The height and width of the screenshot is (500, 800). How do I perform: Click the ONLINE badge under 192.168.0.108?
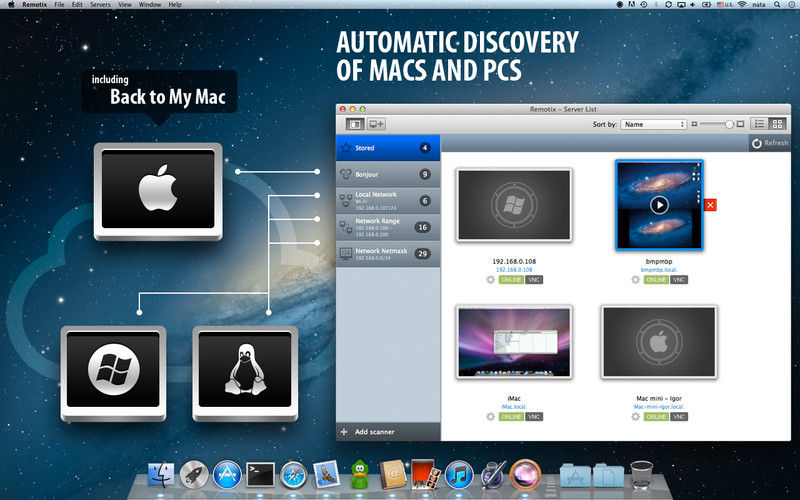coord(511,280)
